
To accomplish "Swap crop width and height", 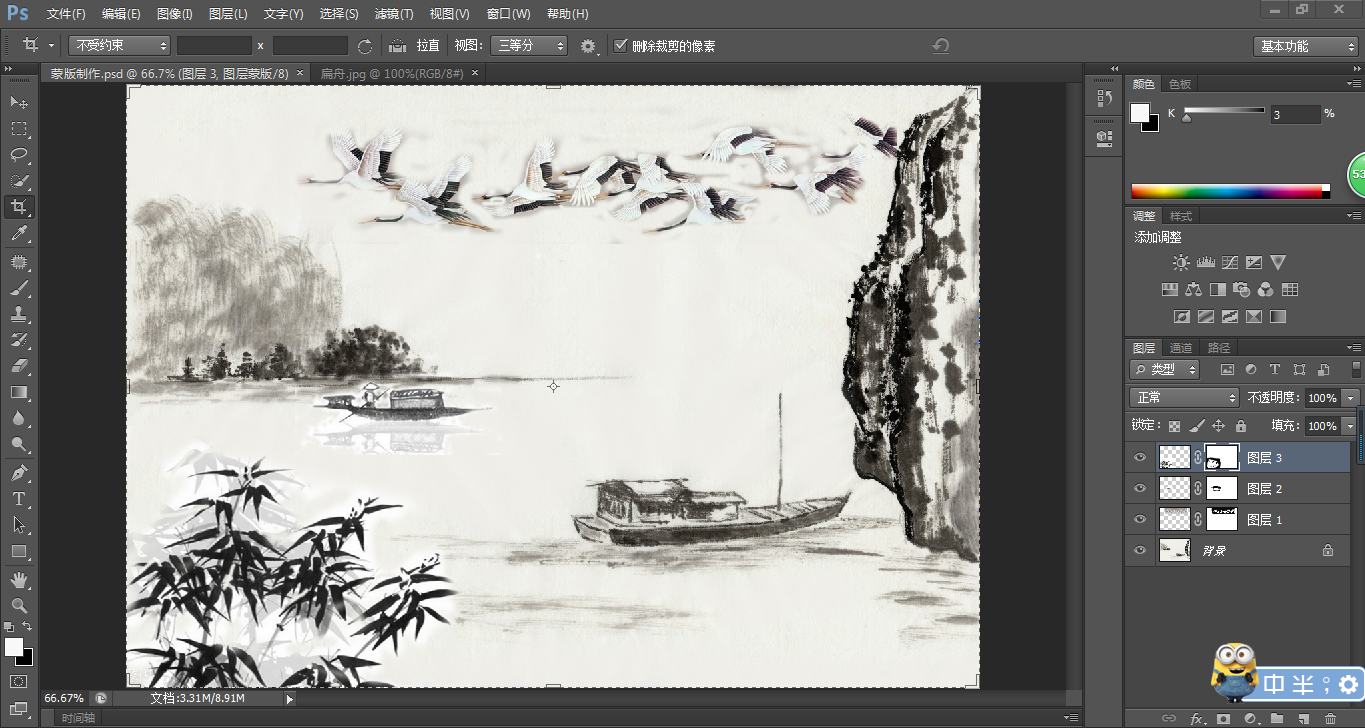I will [365, 46].
